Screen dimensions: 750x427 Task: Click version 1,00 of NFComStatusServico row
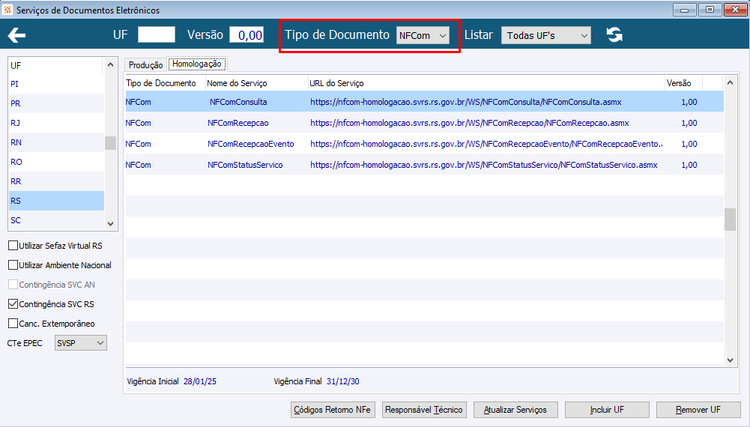(x=689, y=165)
